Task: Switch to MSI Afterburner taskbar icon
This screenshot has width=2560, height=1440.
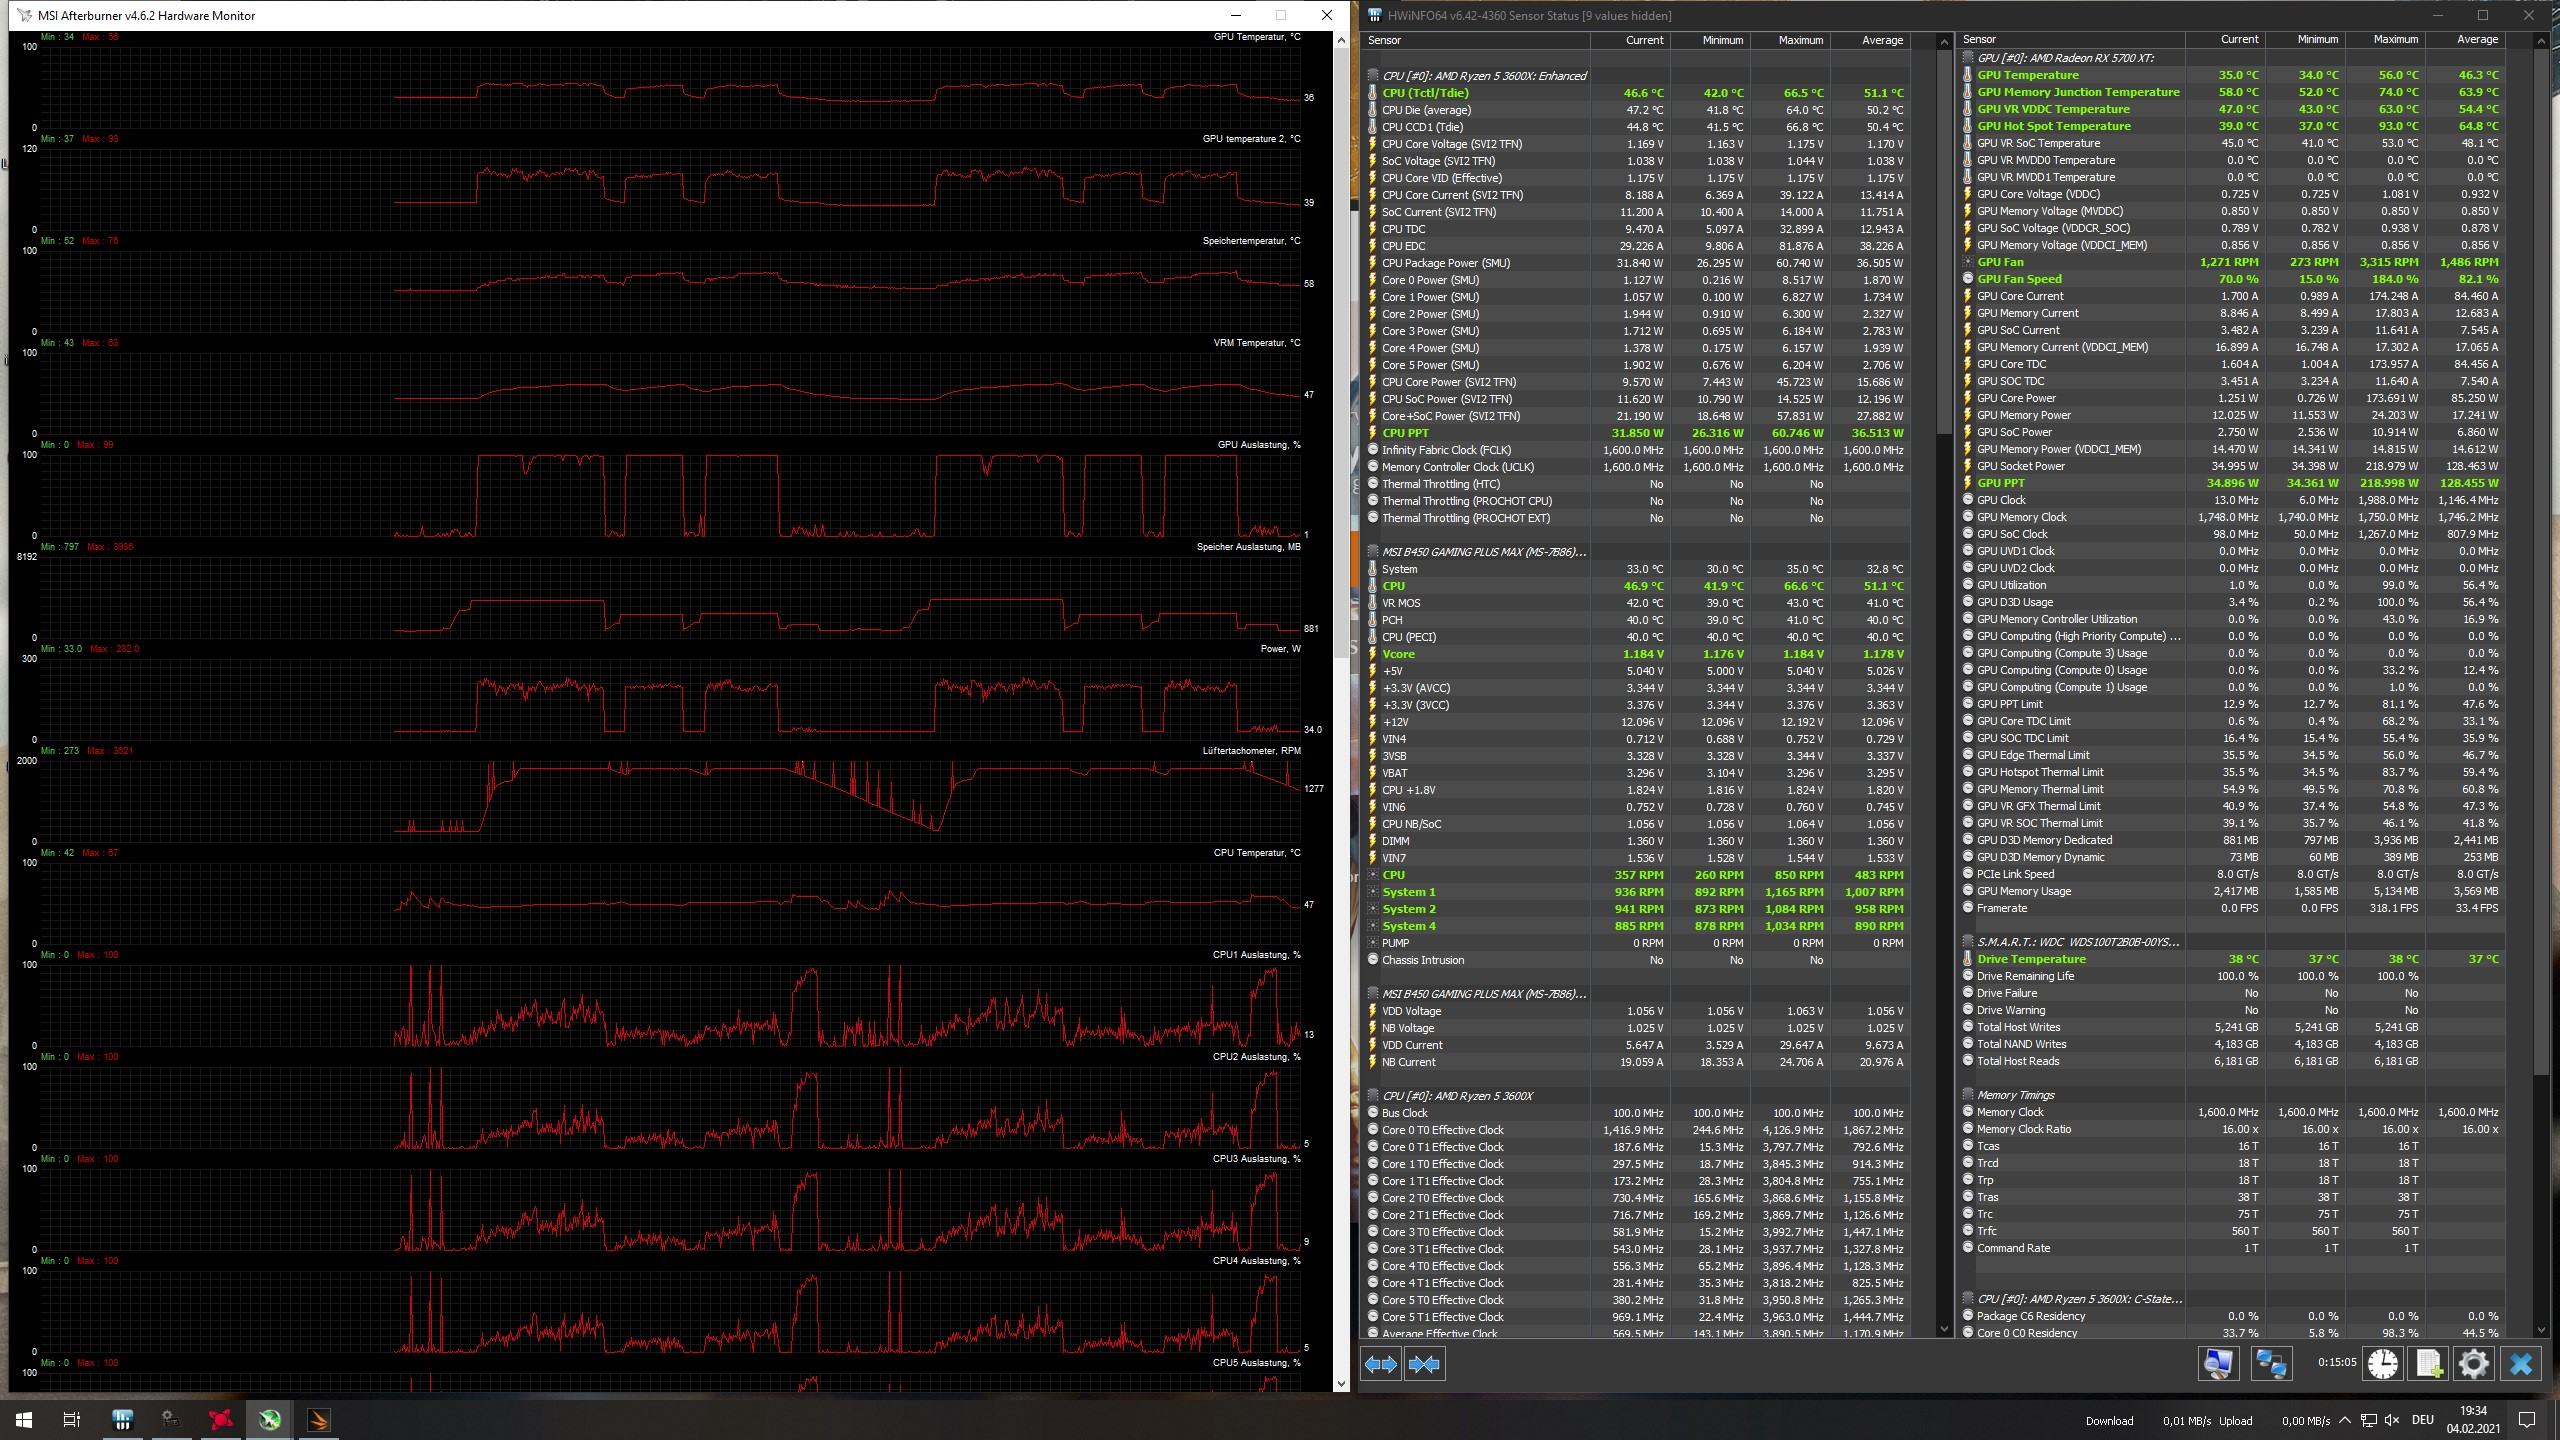Action: pyautogui.click(x=270, y=1419)
